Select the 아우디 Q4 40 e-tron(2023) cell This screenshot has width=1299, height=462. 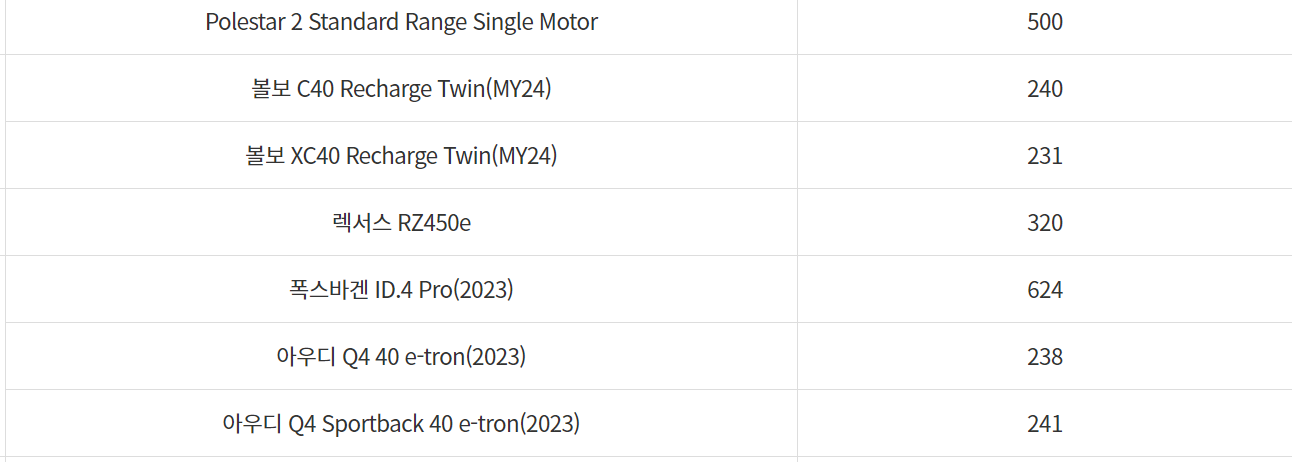pyautogui.click(x=401, y=356)
